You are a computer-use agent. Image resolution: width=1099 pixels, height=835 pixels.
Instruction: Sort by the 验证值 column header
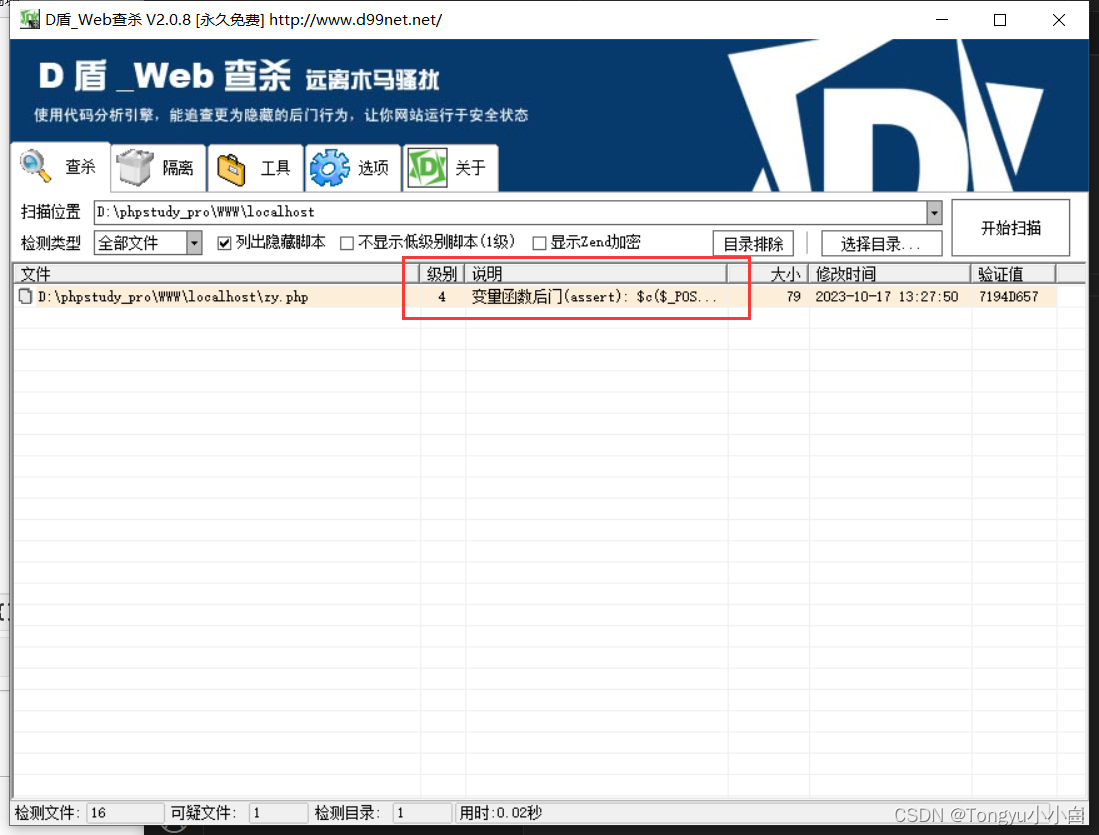point(1013,273)
